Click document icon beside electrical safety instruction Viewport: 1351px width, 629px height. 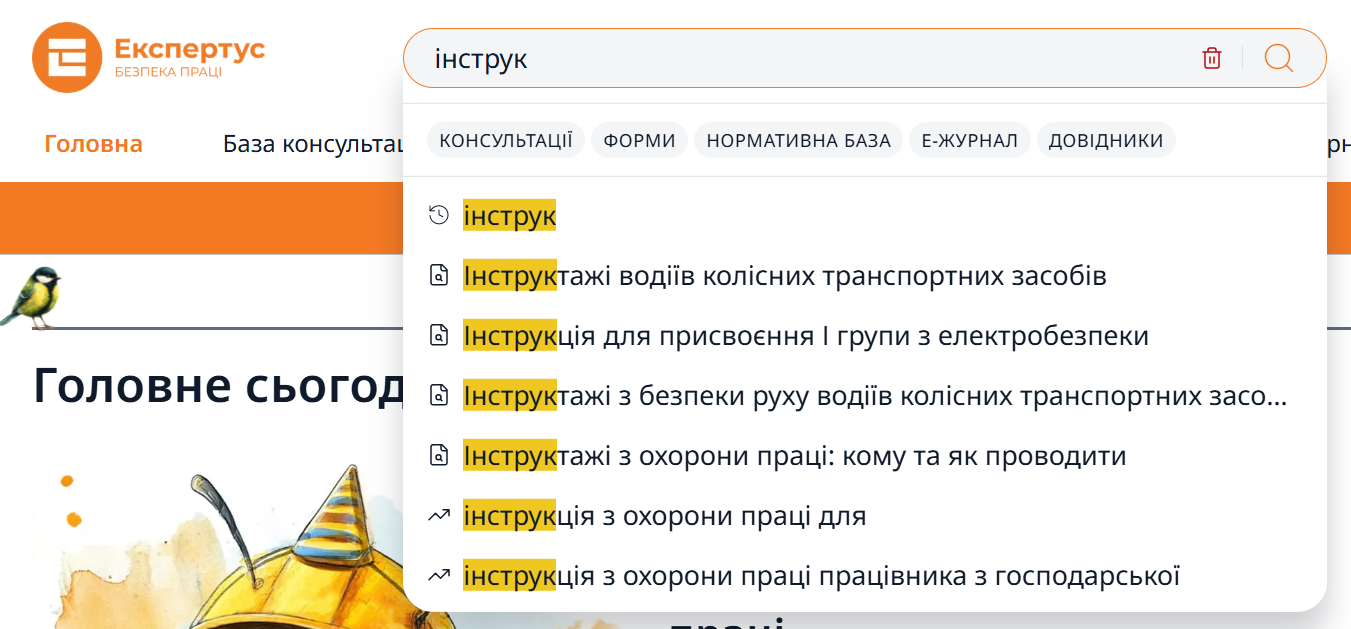point(438,336)
